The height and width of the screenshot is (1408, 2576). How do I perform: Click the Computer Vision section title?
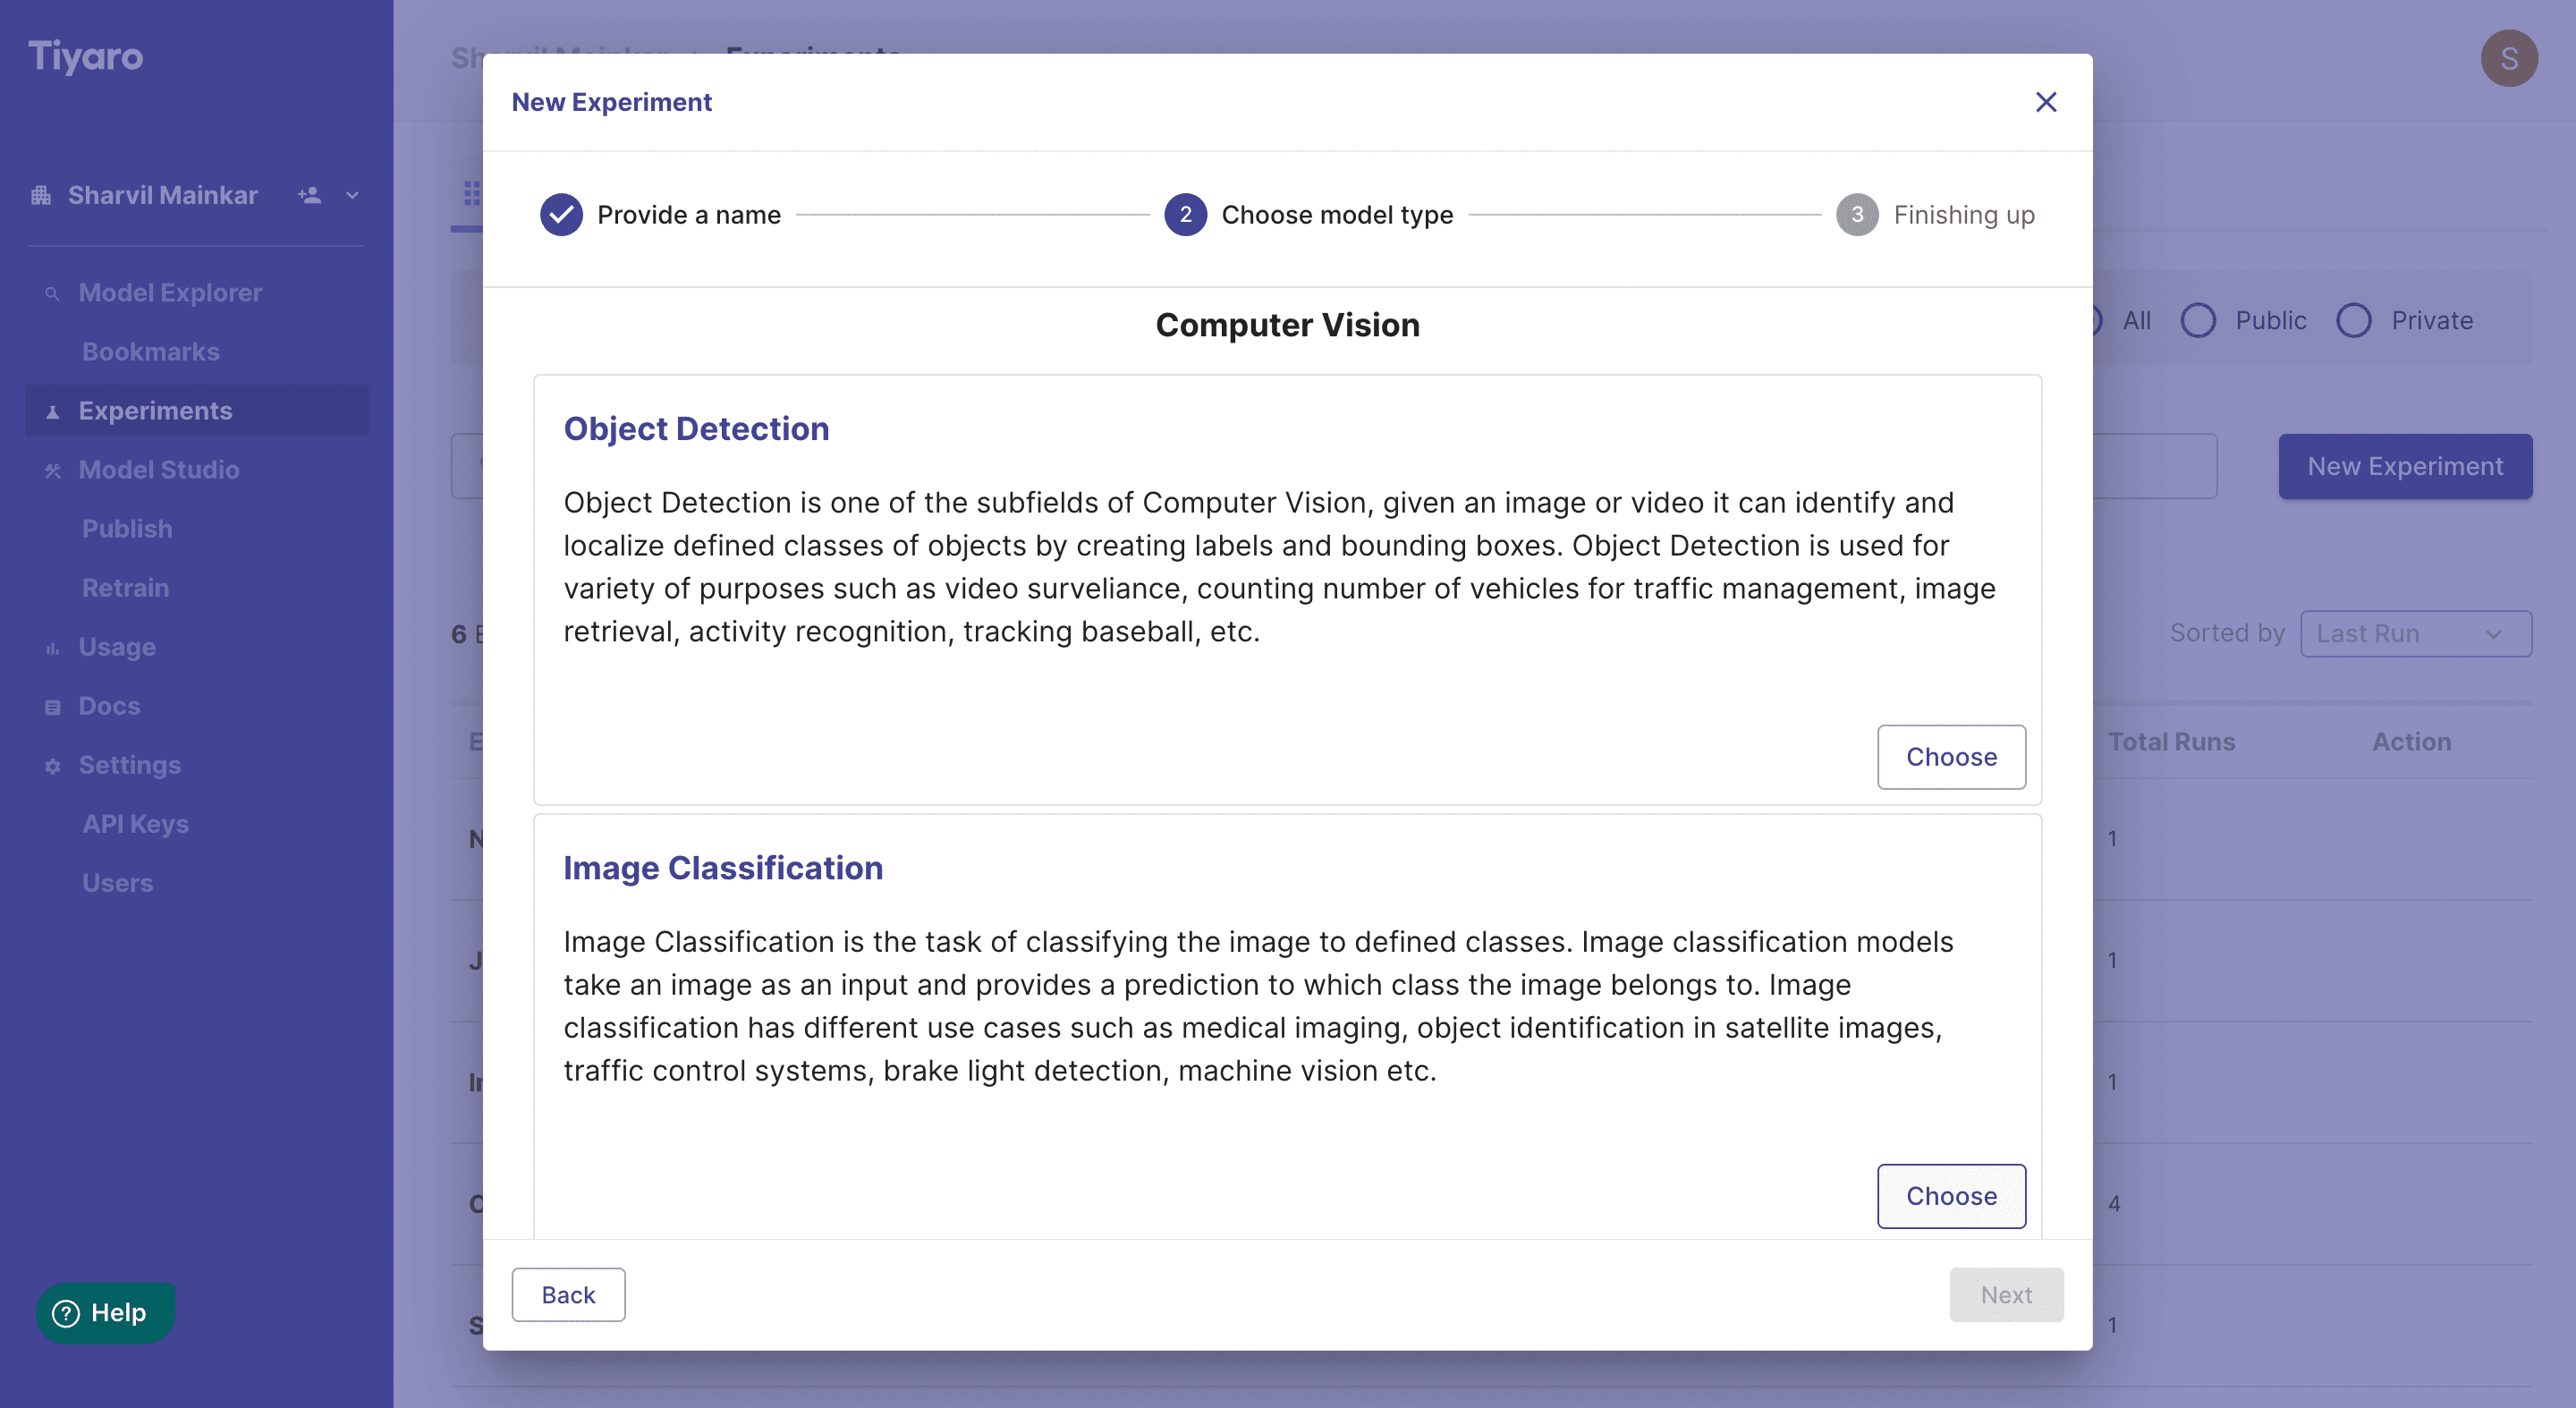[1287, 325]
